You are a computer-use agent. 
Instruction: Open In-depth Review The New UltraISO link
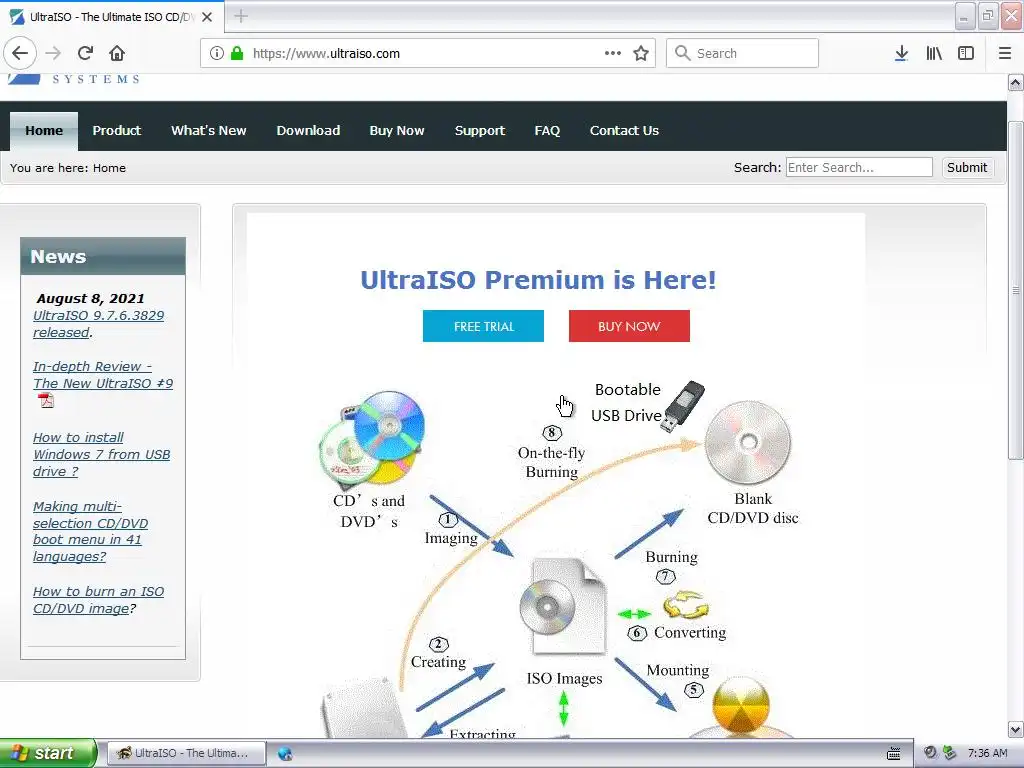point(103,375)
